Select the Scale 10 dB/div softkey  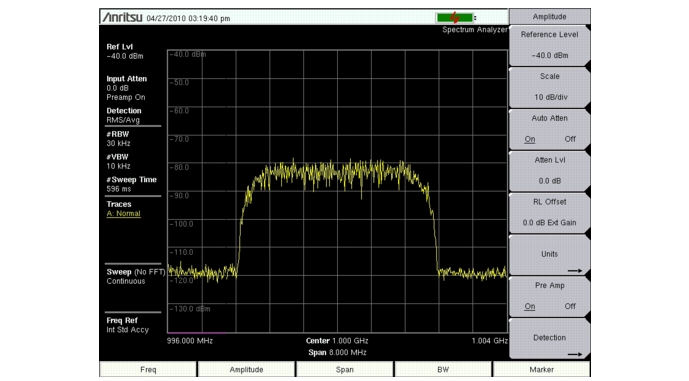pyautogui.click(x=549, y=87)
